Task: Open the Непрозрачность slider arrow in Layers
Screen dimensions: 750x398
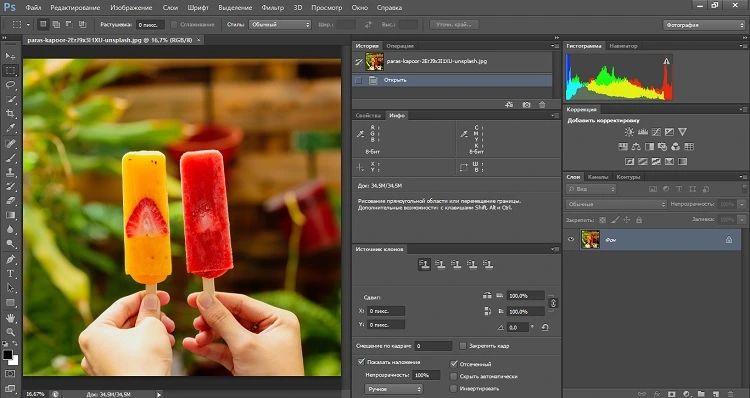Action: 742,204
